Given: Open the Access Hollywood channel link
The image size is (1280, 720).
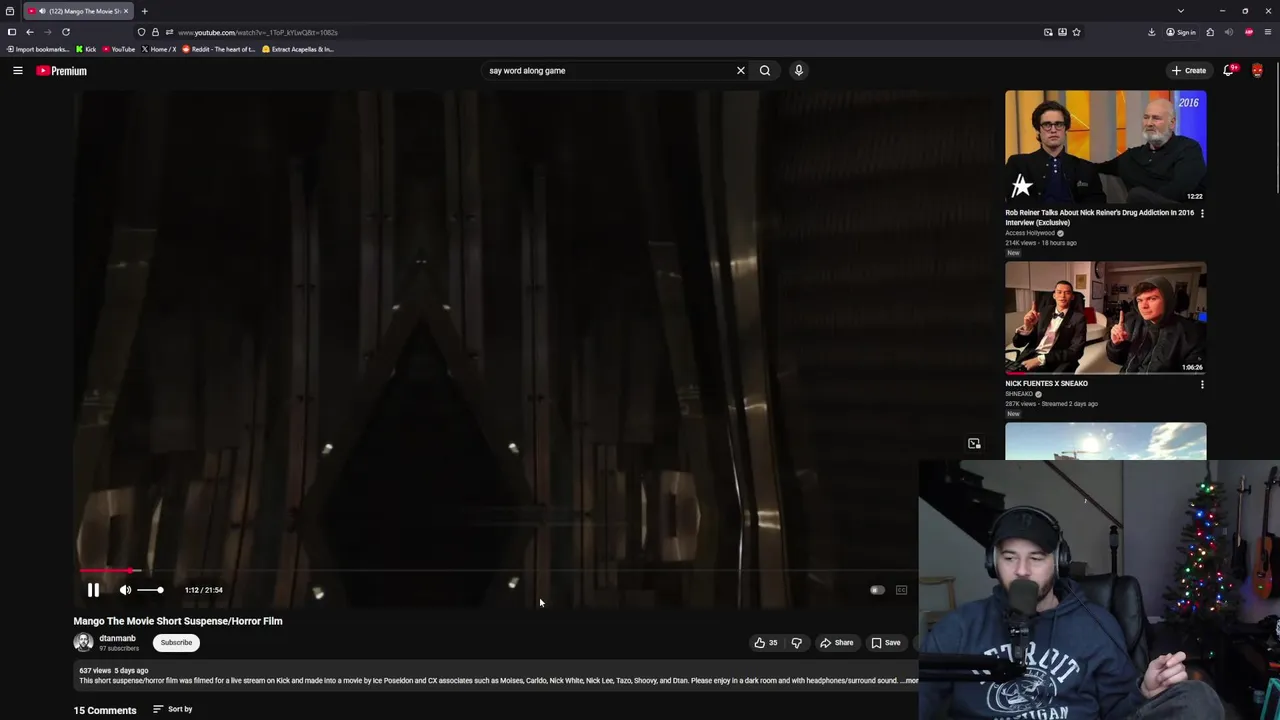Looking at the screenshot, I should [x=1030, y=233].
